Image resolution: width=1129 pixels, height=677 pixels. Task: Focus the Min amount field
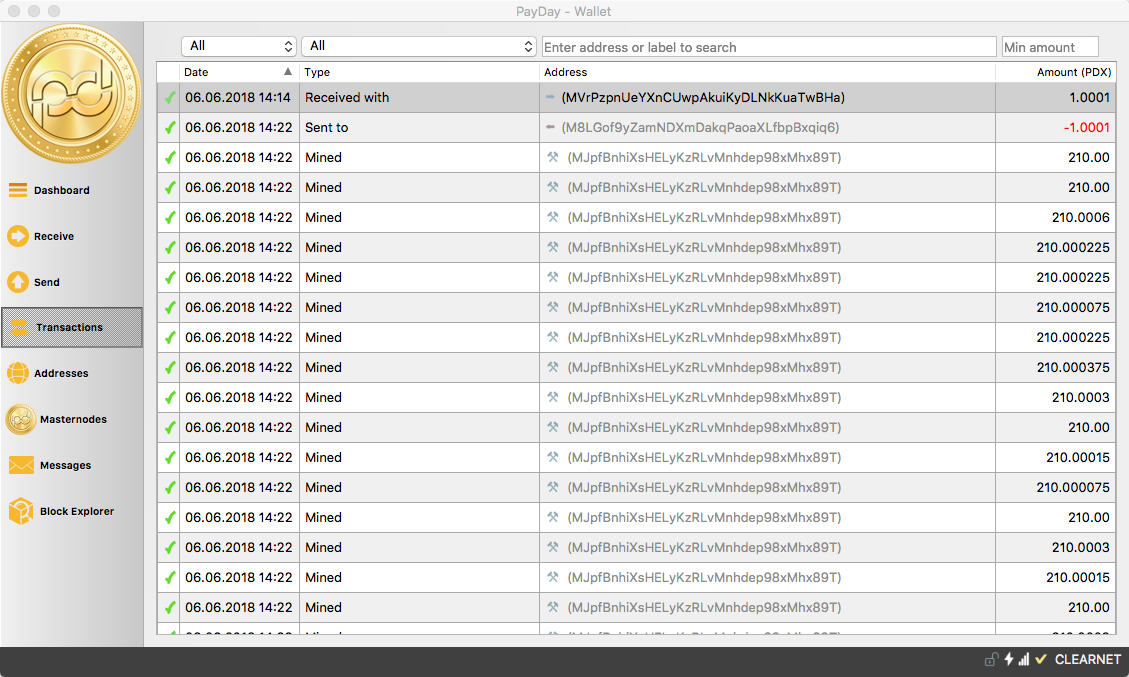point(1051,47)
